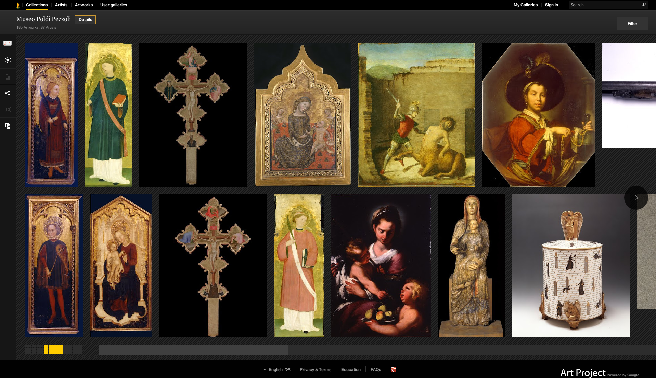Open the octagonal portrait with feathered hat
The width and height of the screenshot is (656, 378).
click(x=538, y=115)
